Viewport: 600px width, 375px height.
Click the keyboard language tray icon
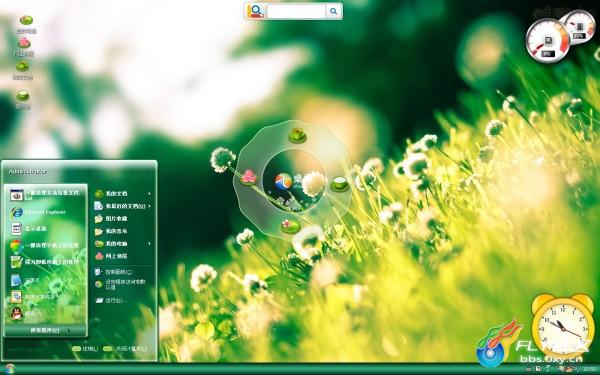528,370
